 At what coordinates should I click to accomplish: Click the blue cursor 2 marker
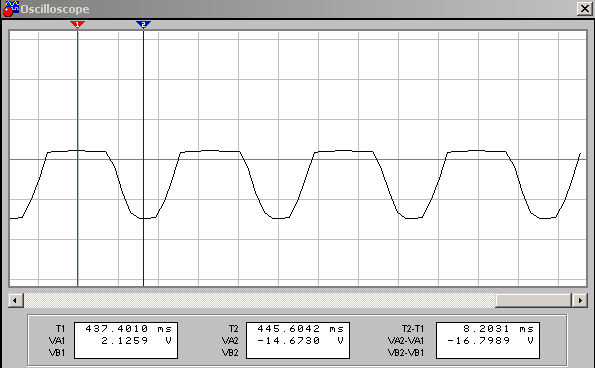(x=143, y=25)
